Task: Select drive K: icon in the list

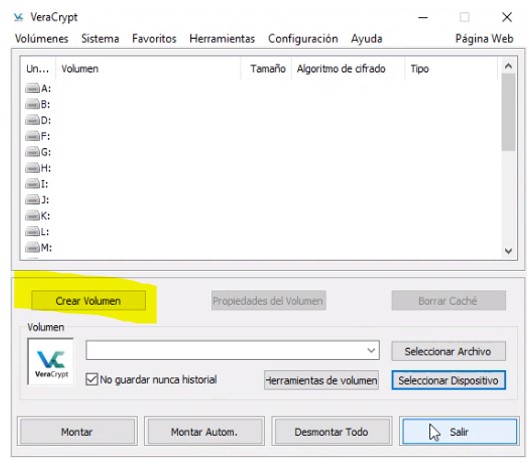Action: 32,216
